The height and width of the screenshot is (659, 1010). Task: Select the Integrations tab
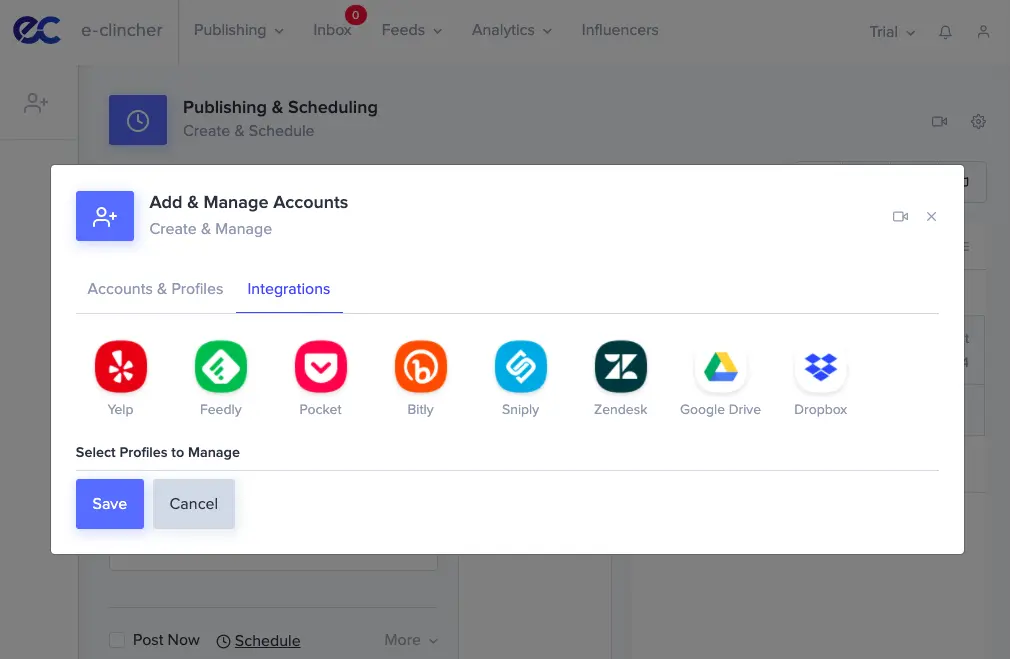(x=288, y=289)
